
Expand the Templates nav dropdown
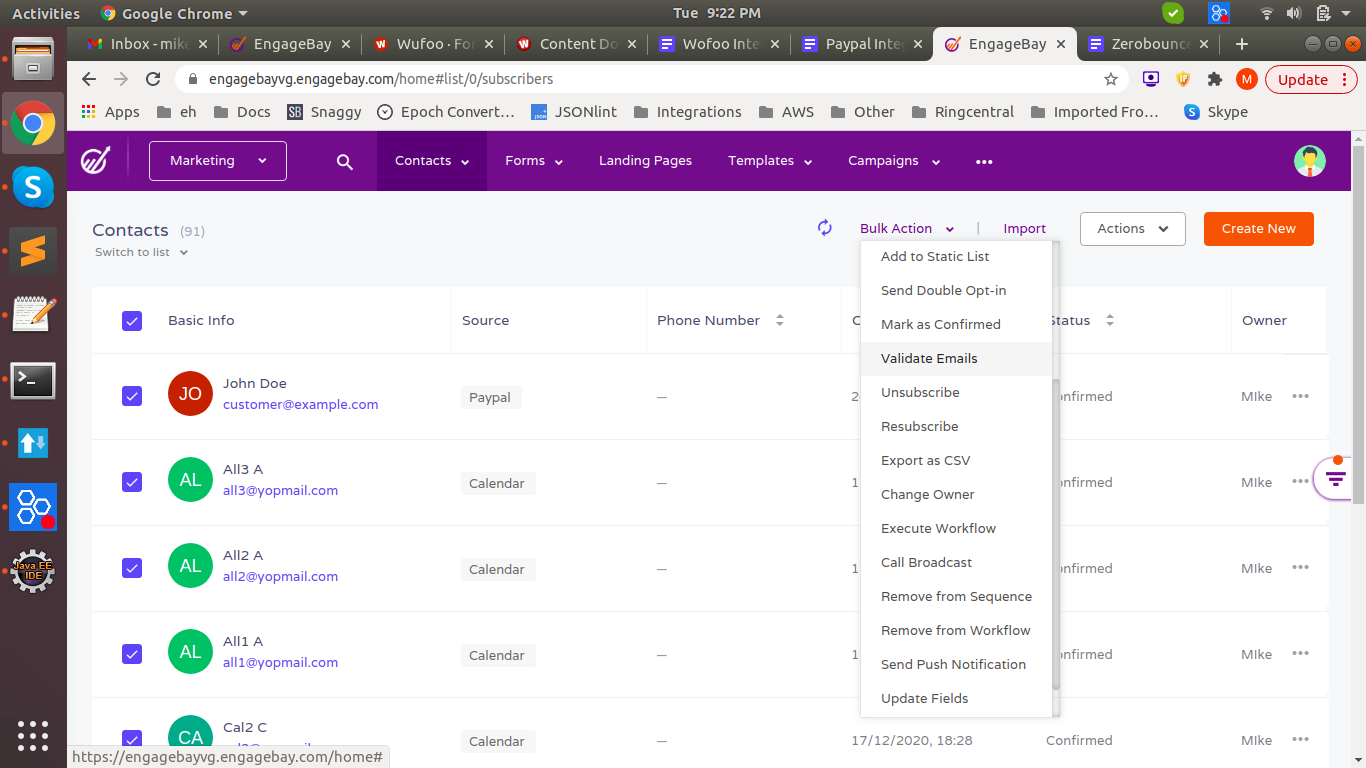tap(770, 161)
